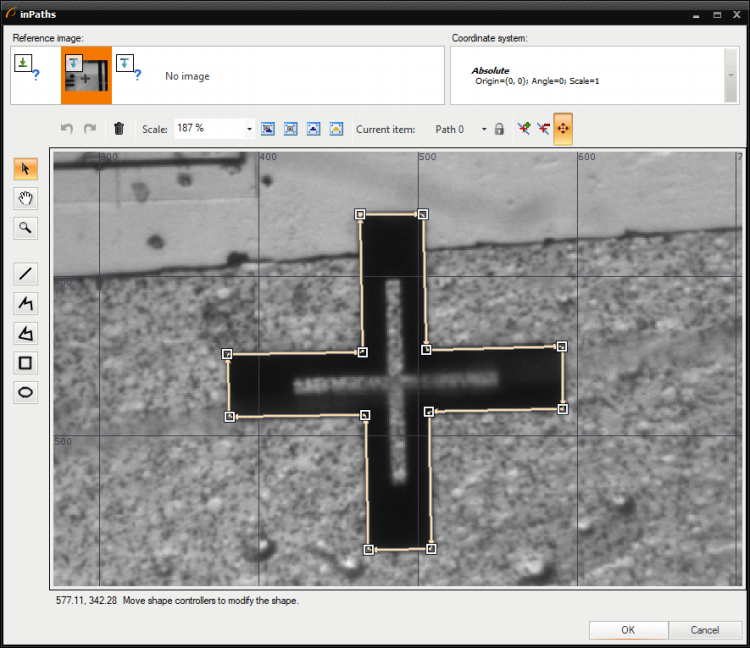Screen dimensions: 750x648
Task: Choose the rectangle shape tool
Action: (26, 363)
